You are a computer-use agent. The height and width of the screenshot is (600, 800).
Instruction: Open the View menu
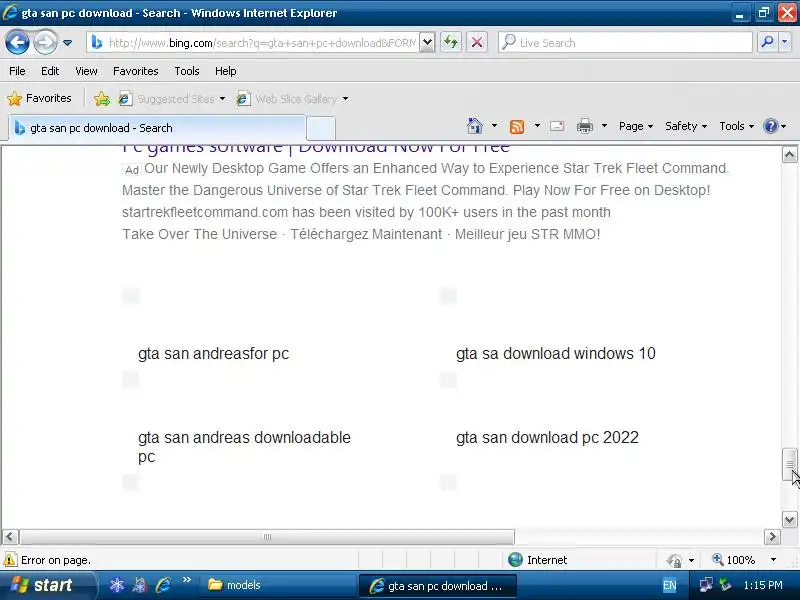[86, 71]
